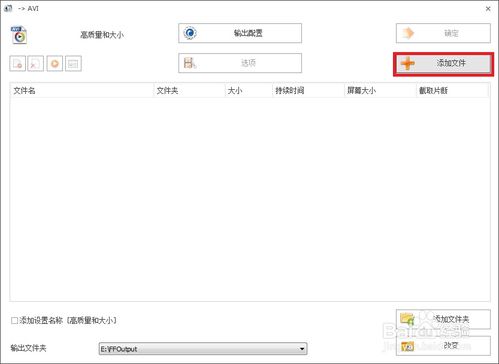Click the blue gear icon on 输出配置

click(x=190, y=33)
